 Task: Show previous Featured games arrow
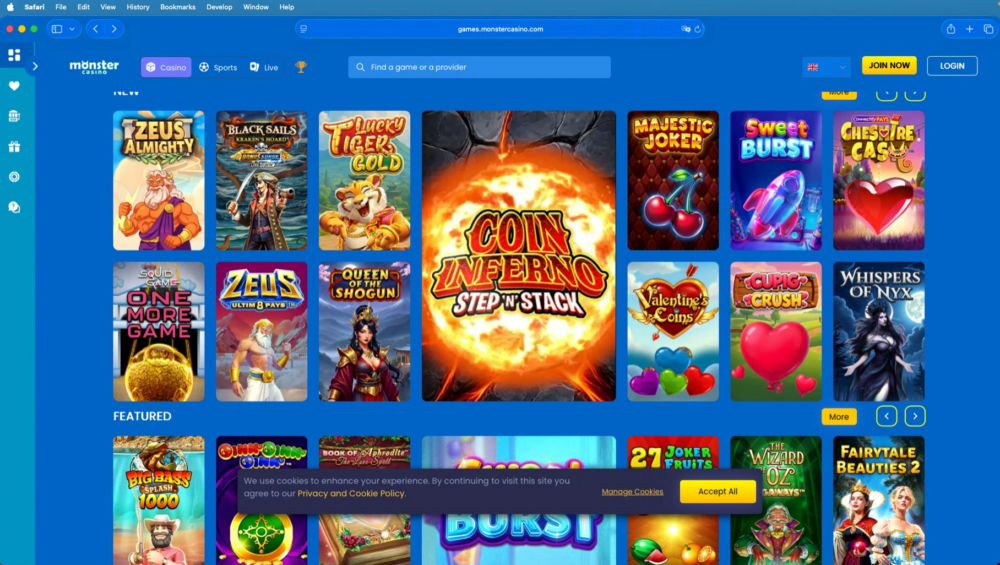(x=886, y=416)
